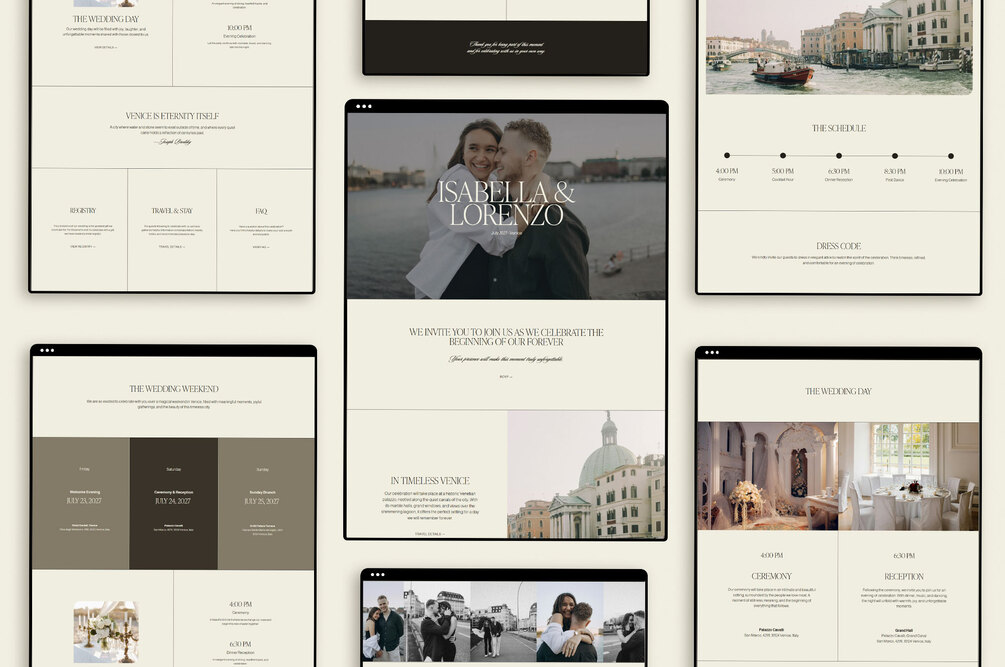Viewport: 1005px width, 667px height.
Task: Click VIEW DETAILS under The Wedding Day
Action: pyautogui.click(x=106, y=47)
